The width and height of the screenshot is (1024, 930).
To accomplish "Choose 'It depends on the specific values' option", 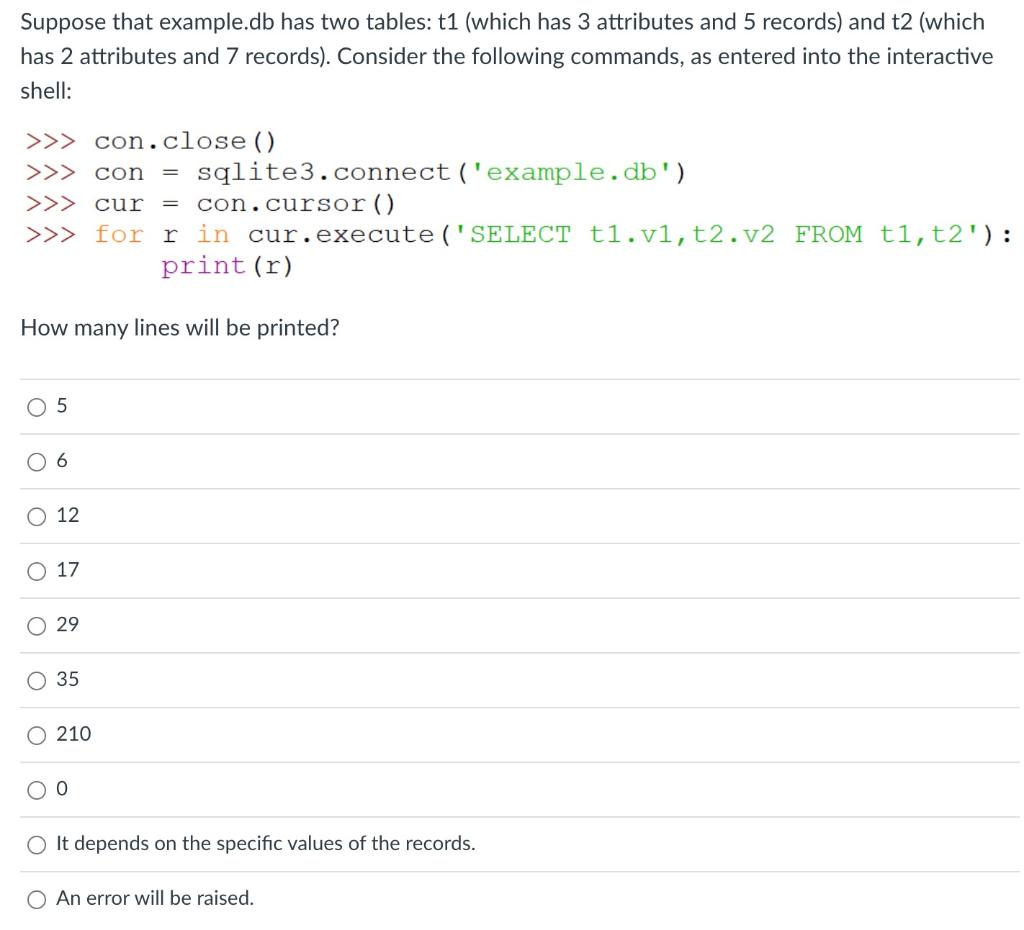I will click(37, 843).
